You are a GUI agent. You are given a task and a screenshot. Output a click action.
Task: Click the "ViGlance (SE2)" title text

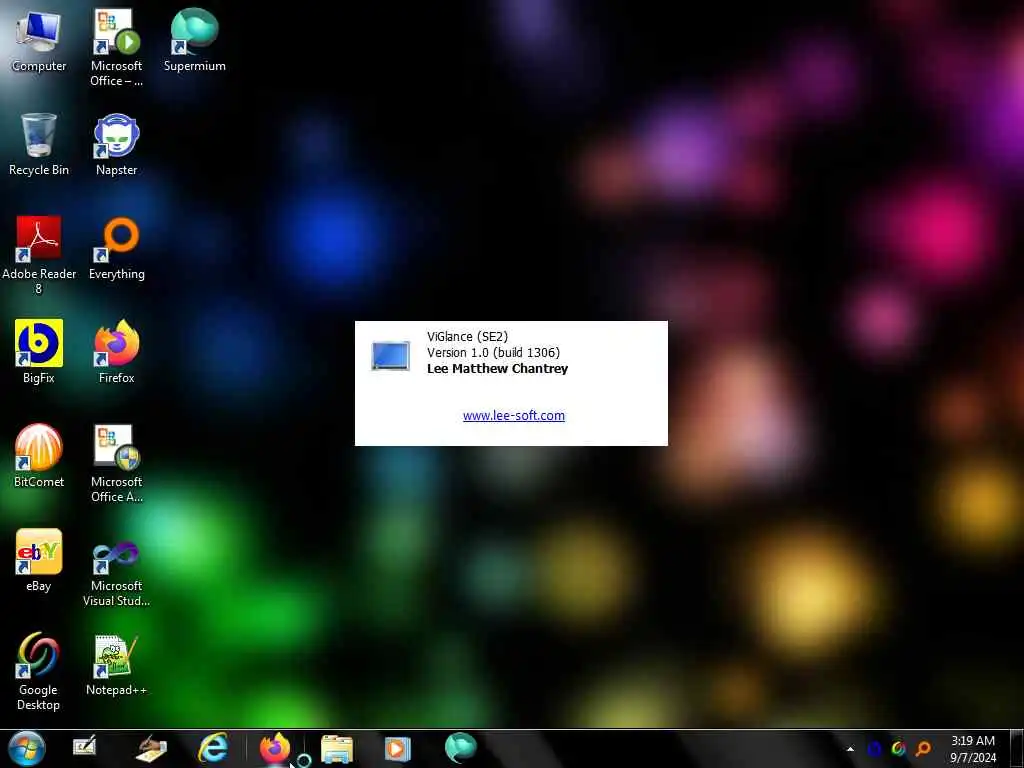click(467, 336)
